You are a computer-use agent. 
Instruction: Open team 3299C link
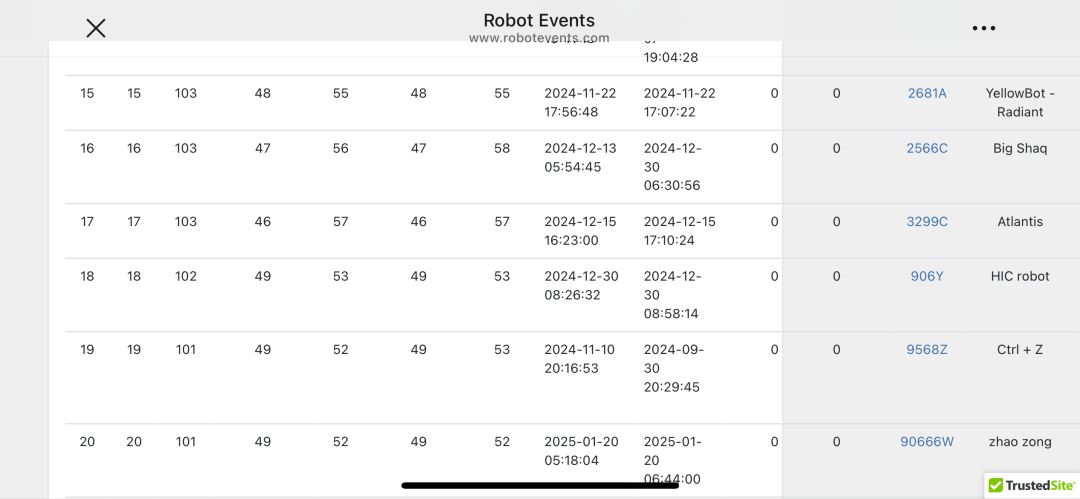[x=927, y=221]
